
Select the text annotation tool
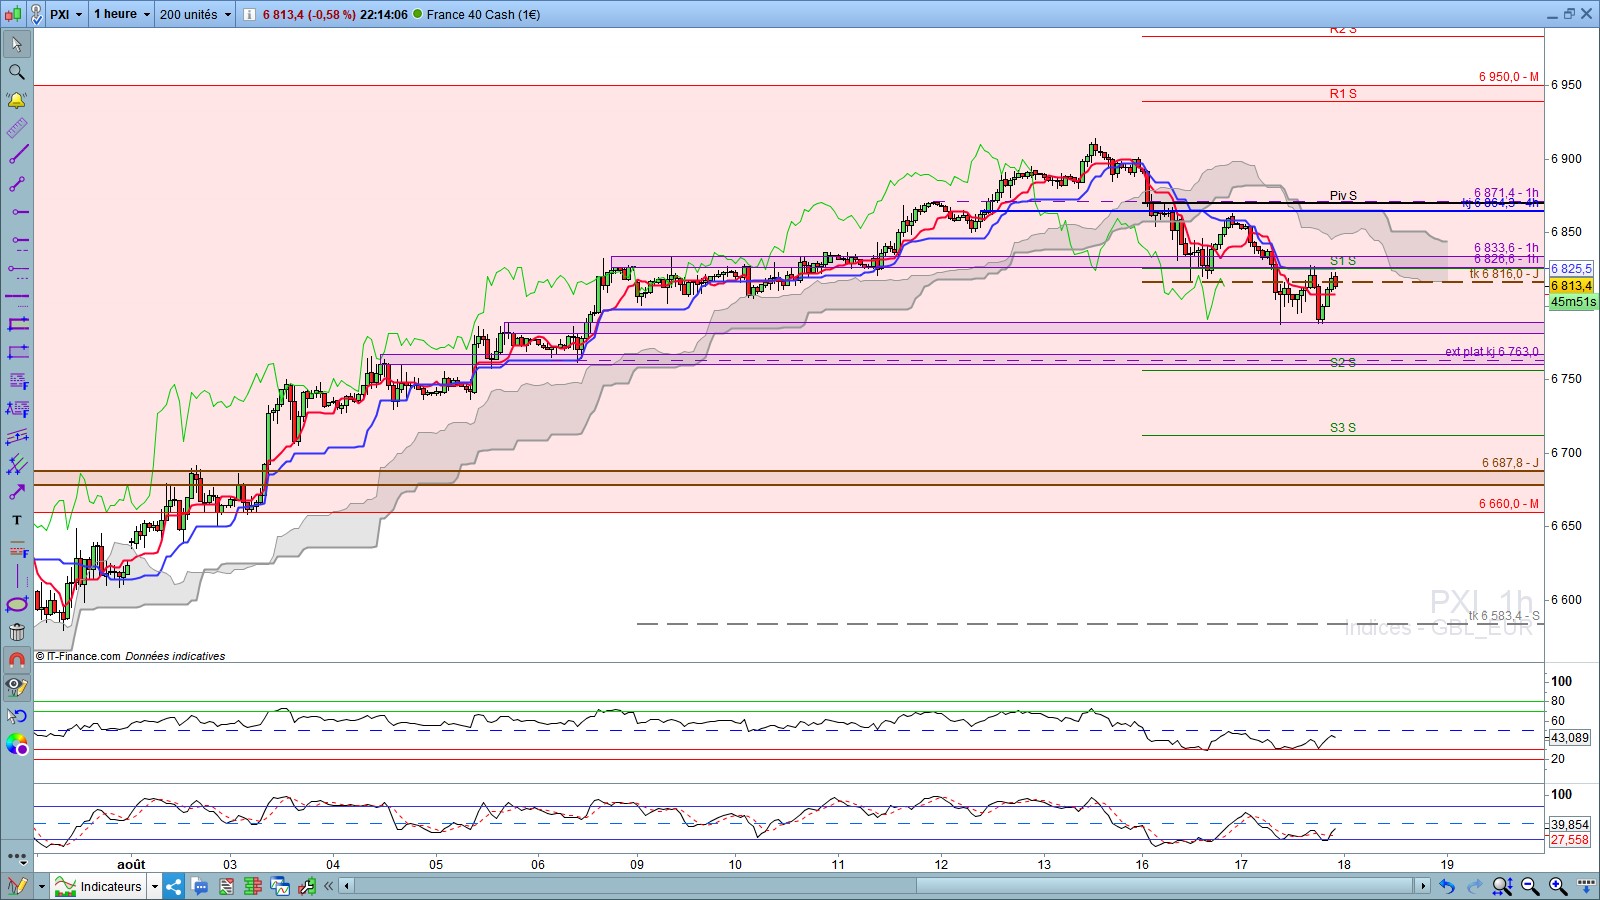[x=17, y=520]
